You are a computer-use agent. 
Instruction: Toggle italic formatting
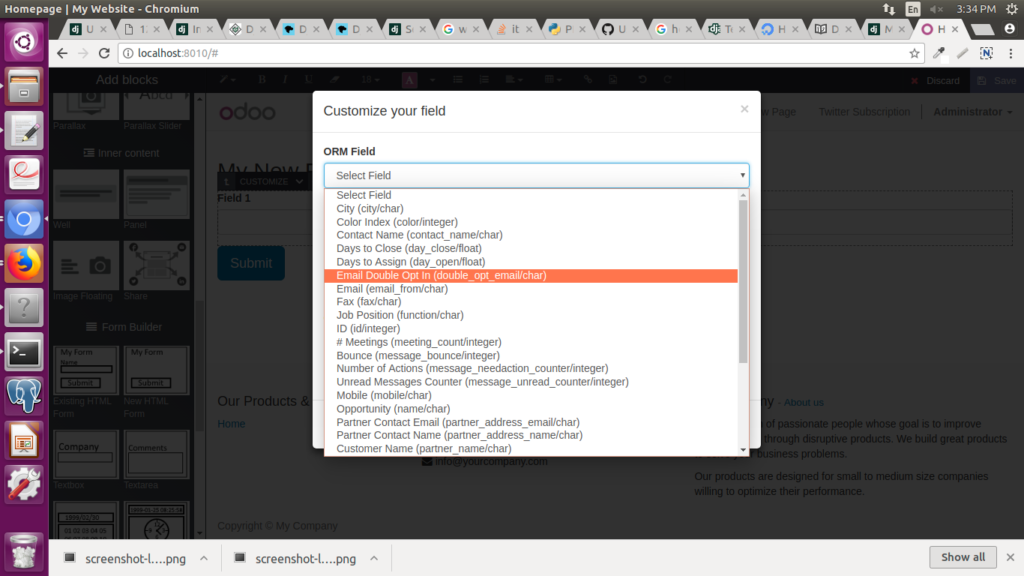(x=284, y=79)
